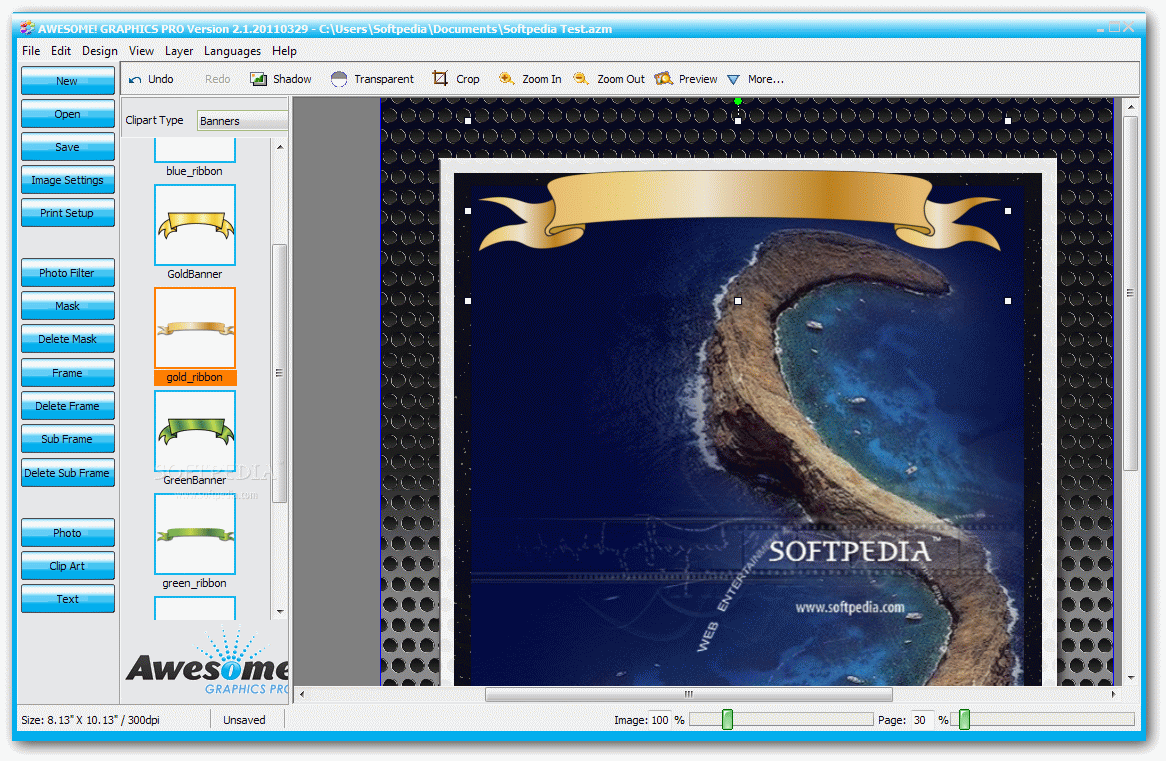
Task: Click the Text button
Action: (x=68, y=599)
